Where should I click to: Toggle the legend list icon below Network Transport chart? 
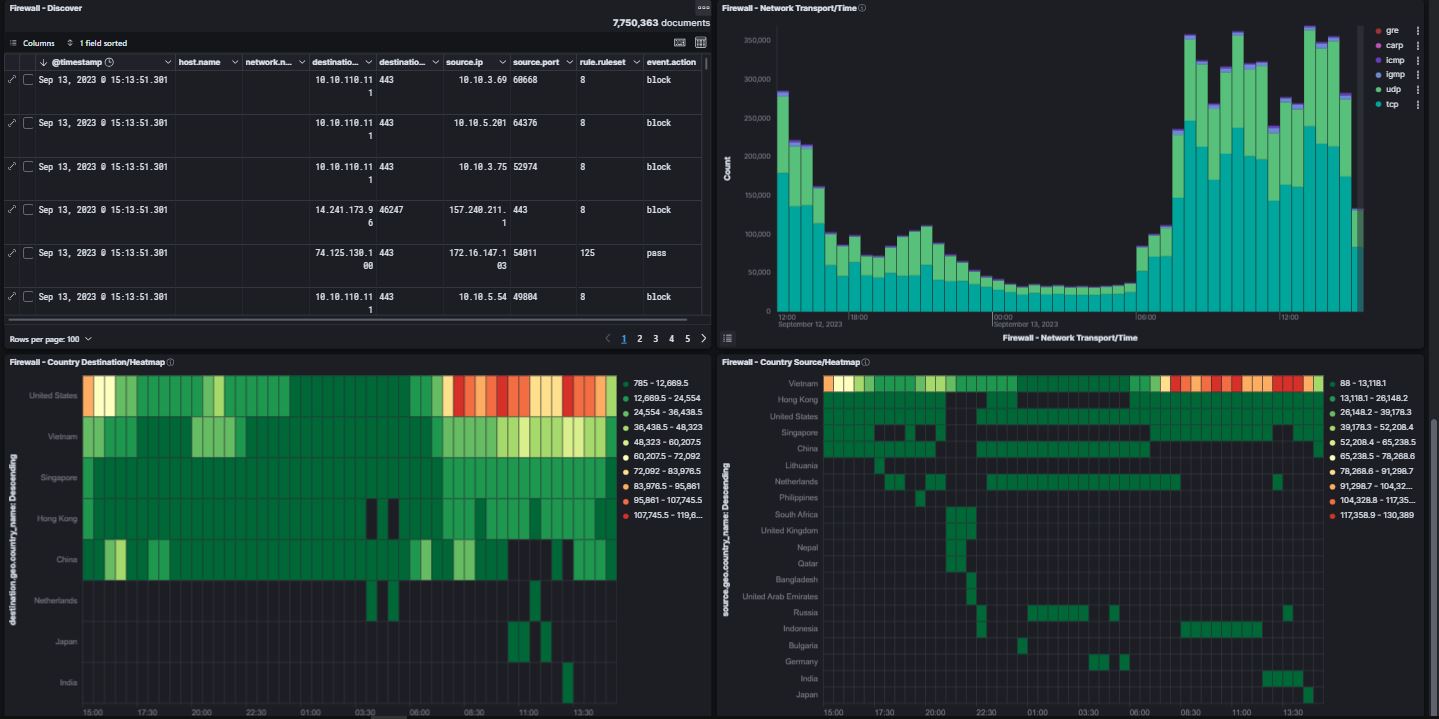(728, 339)
